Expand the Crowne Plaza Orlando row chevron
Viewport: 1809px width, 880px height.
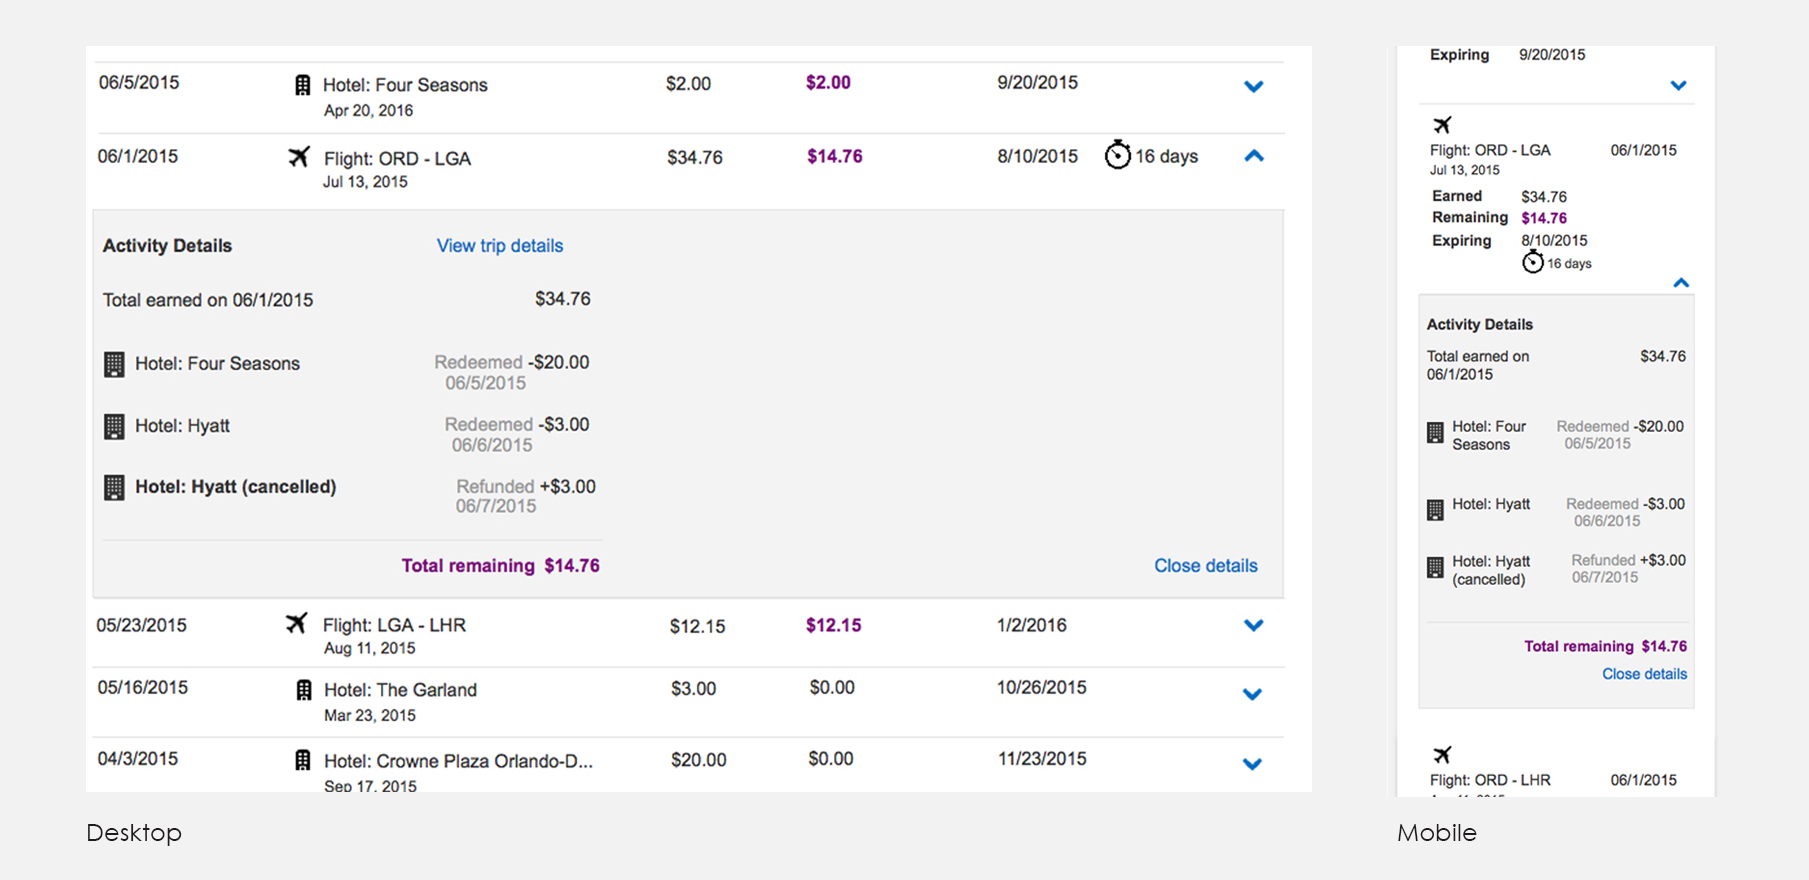click(x=1252, y=764)
